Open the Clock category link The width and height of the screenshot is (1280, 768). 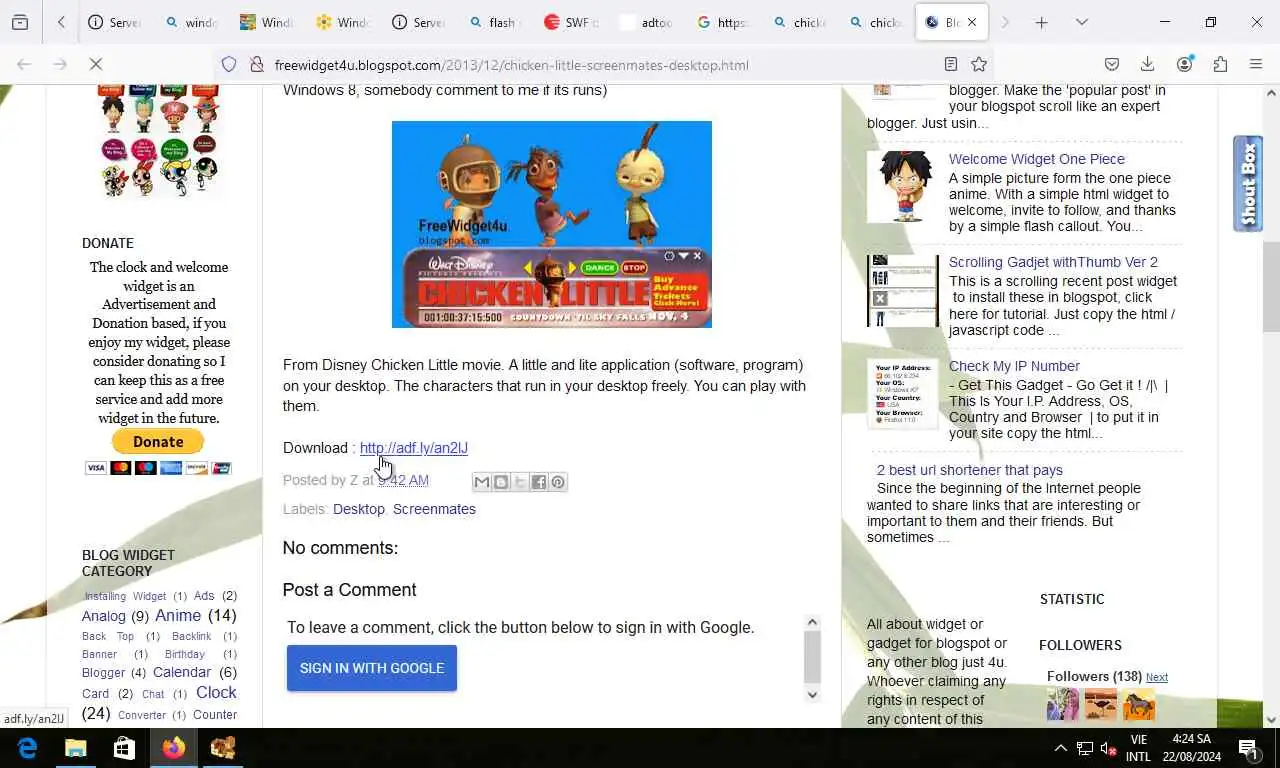pos(216,692)
